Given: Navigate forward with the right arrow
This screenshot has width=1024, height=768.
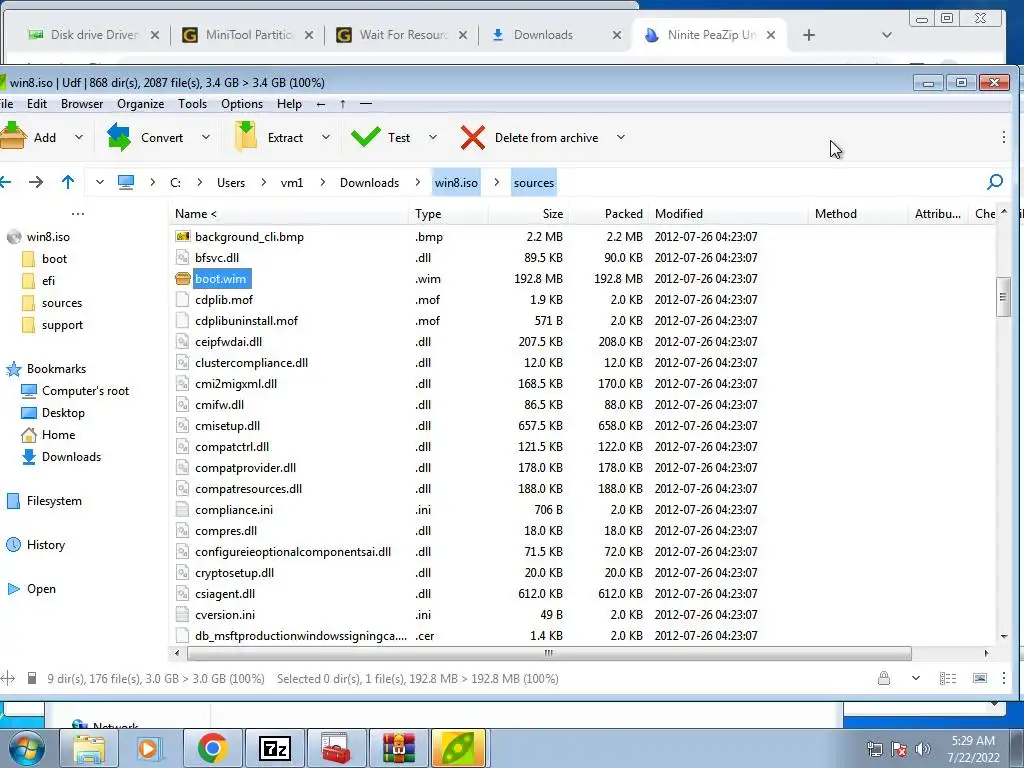Looking at the screenshot, I should click(x=36, y=182).
